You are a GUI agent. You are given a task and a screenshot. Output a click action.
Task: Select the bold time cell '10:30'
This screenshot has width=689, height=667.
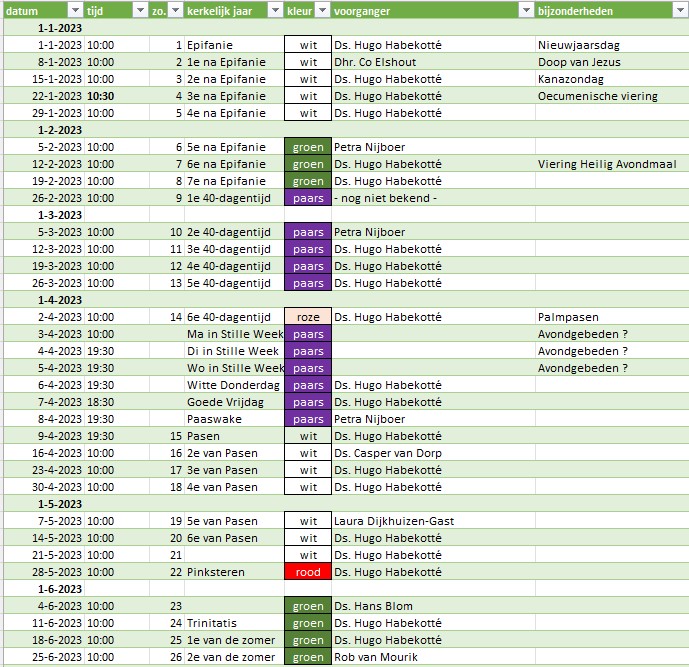tap(116, 96)
